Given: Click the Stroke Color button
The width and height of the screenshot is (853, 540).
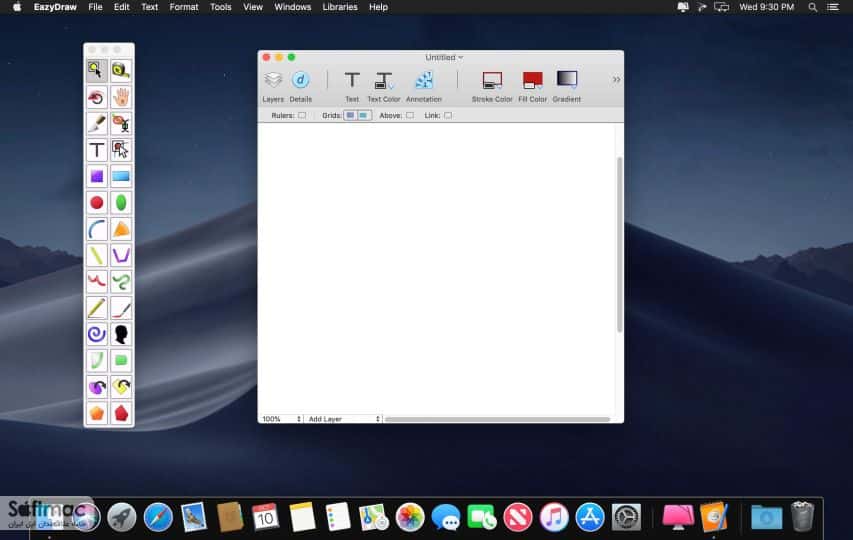Looking at the screenshot, I should [492, 86].
